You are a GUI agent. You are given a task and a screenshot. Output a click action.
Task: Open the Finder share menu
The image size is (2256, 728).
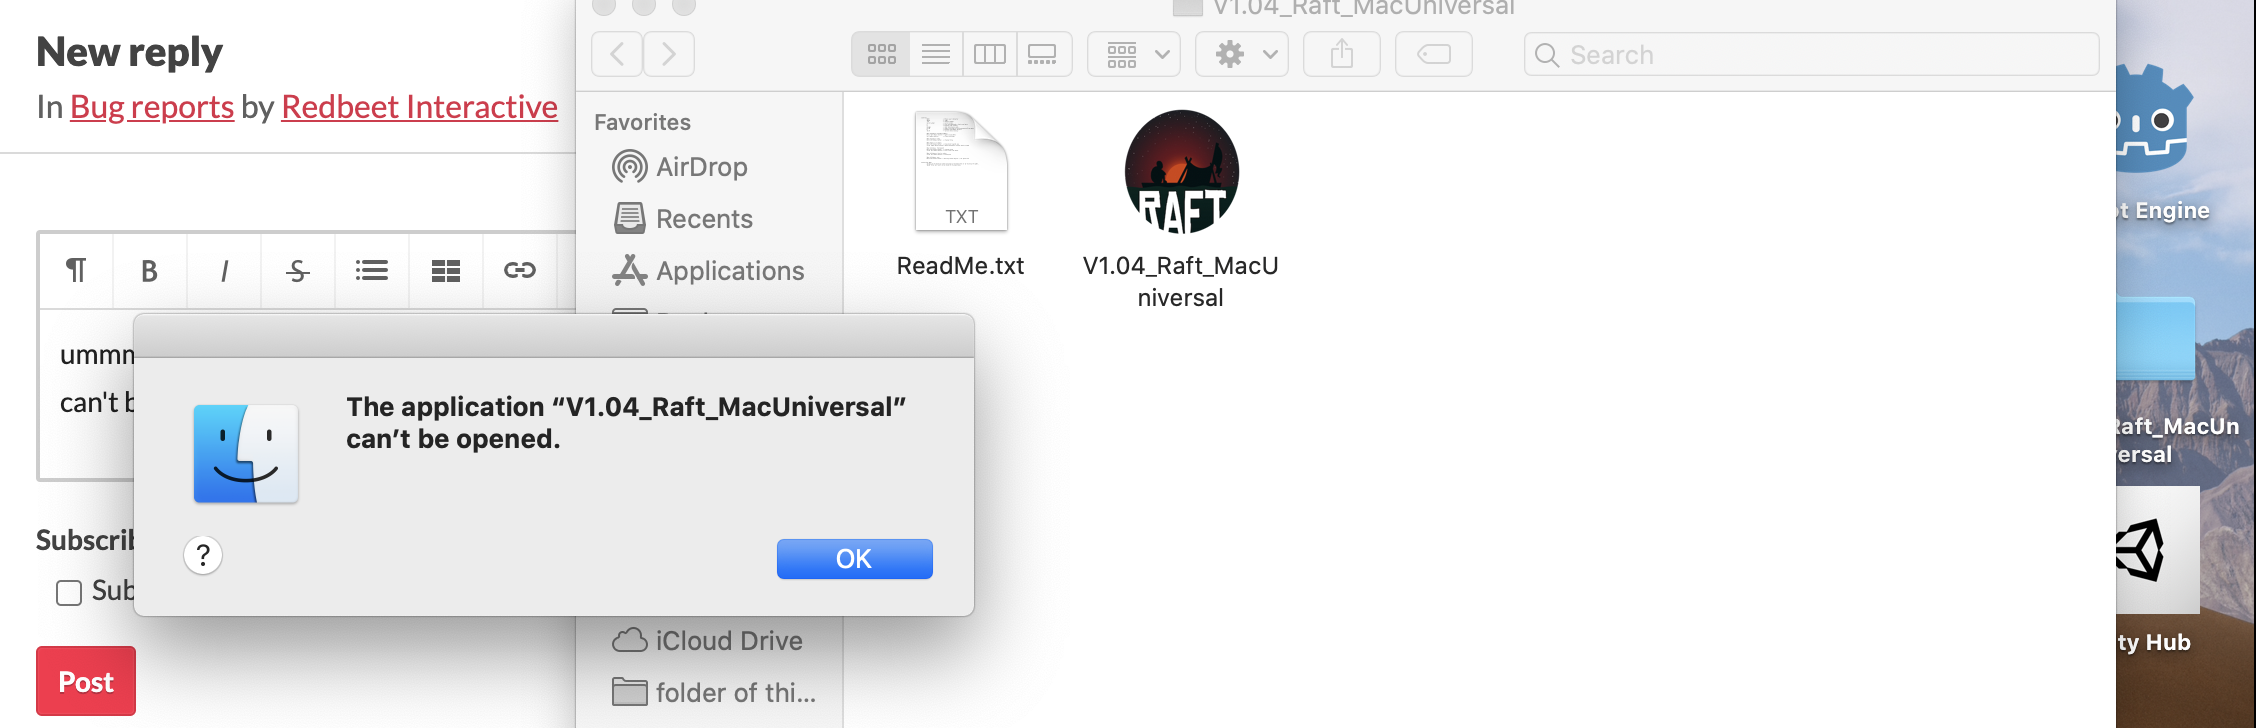(x=1342, y=54)
